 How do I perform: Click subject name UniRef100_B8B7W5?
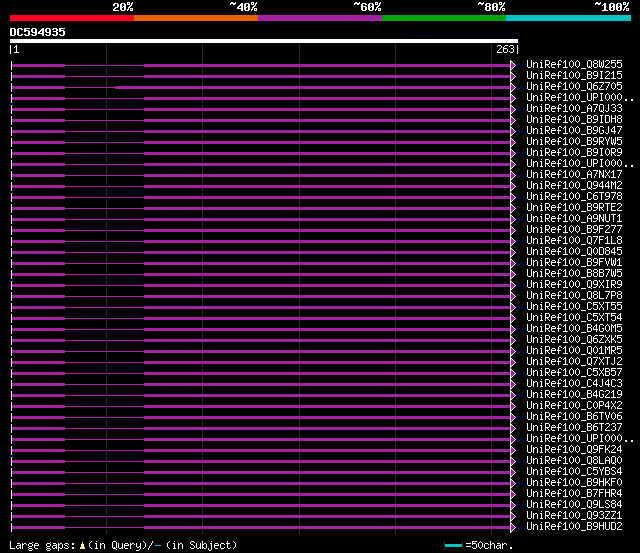tap(574, 274)
